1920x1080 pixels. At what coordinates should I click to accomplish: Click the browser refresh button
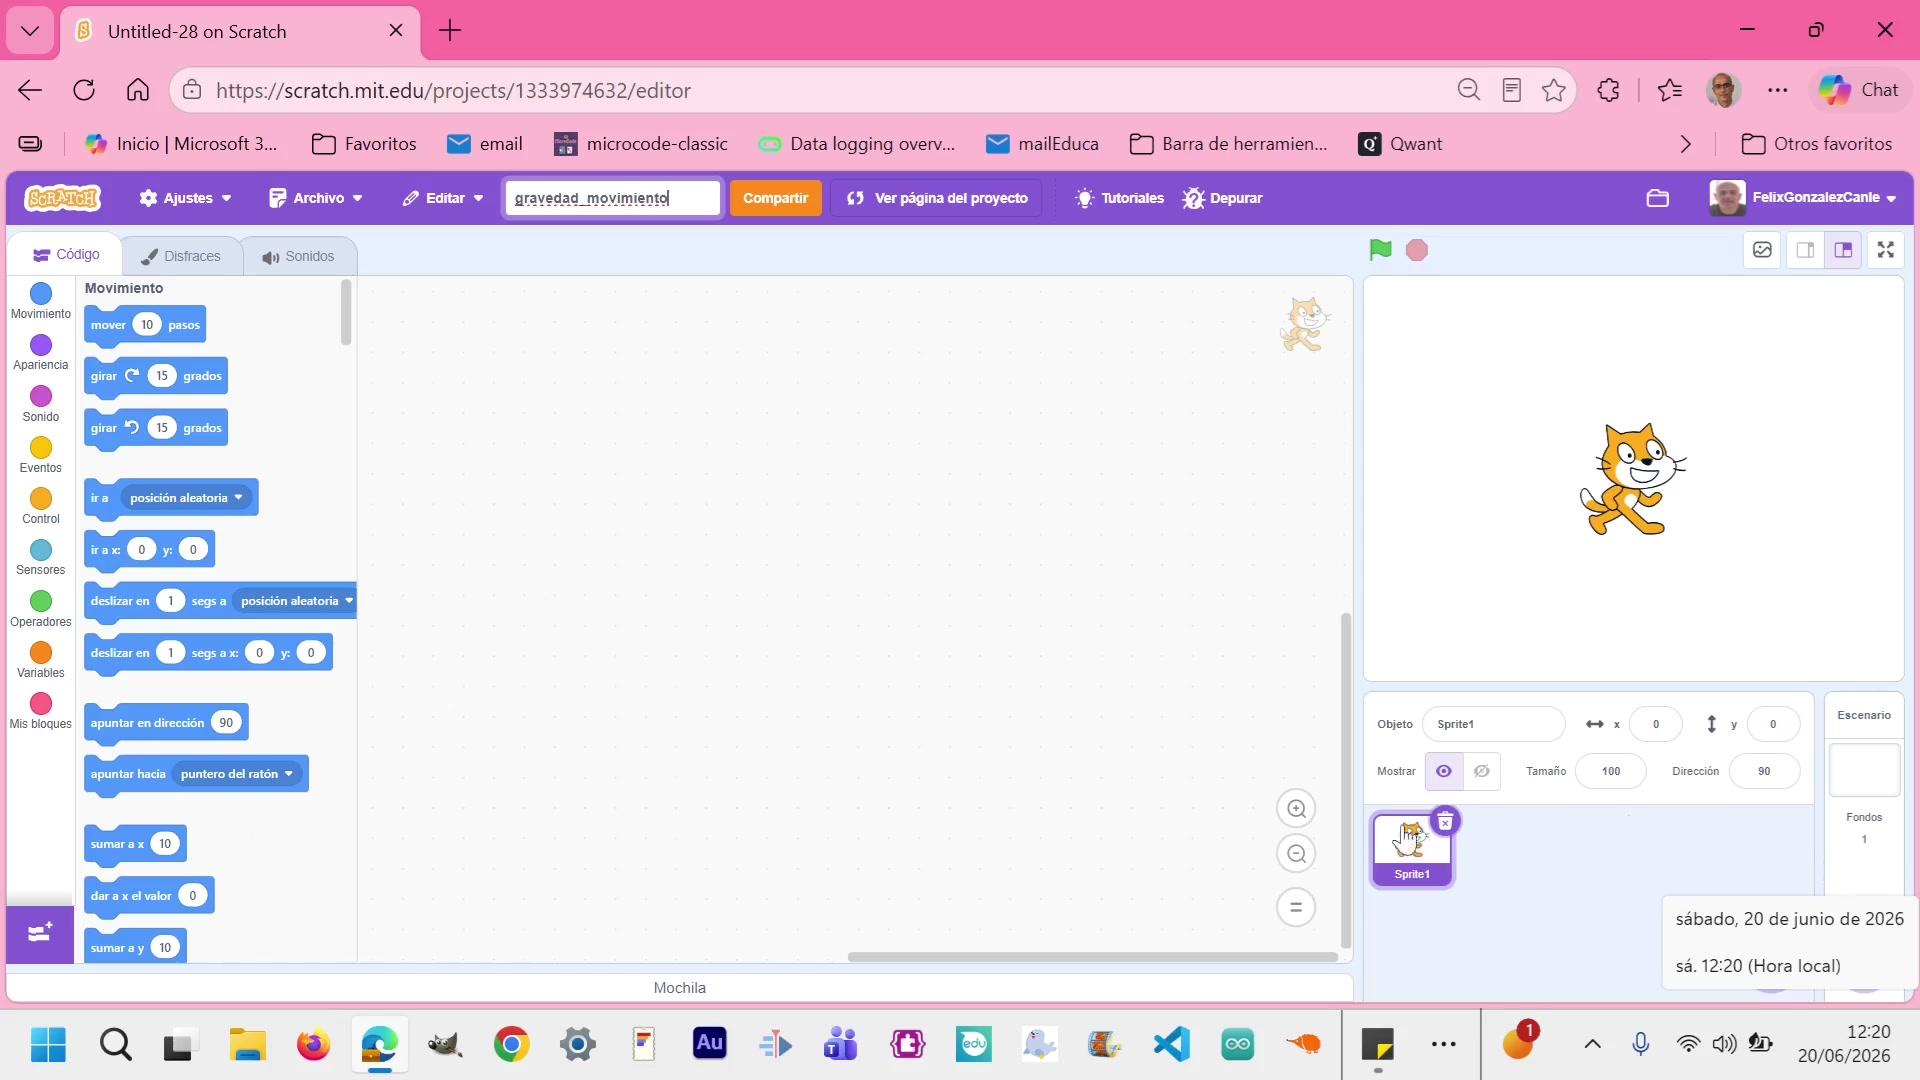[x=84, y=90]
